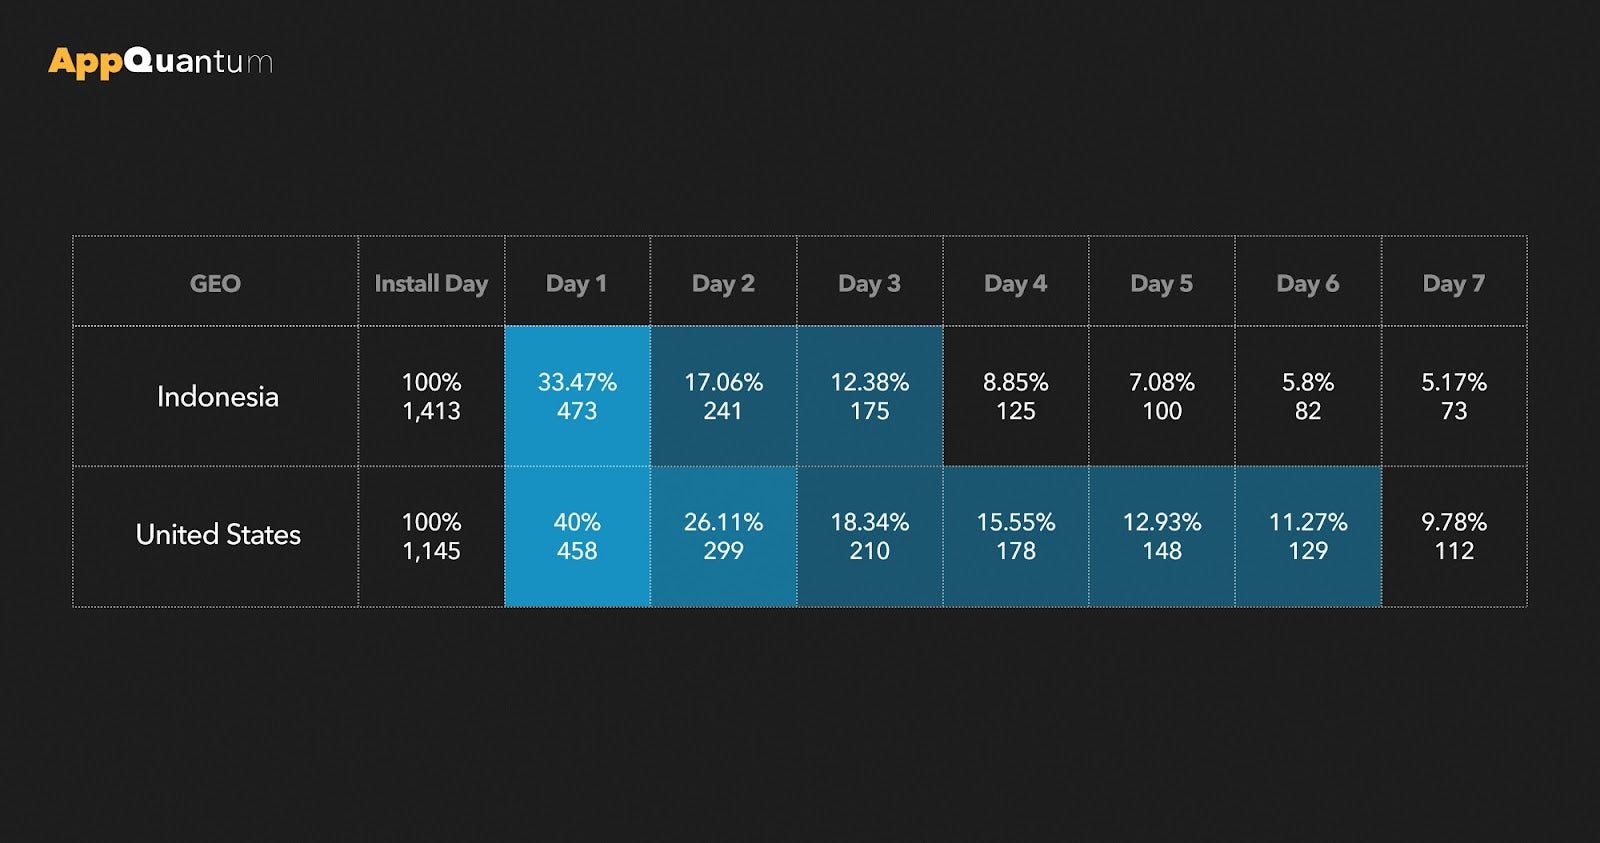Click the AppQuantum logo
1600x843 pixels.
pyautogui.click(x=160, y=62)
